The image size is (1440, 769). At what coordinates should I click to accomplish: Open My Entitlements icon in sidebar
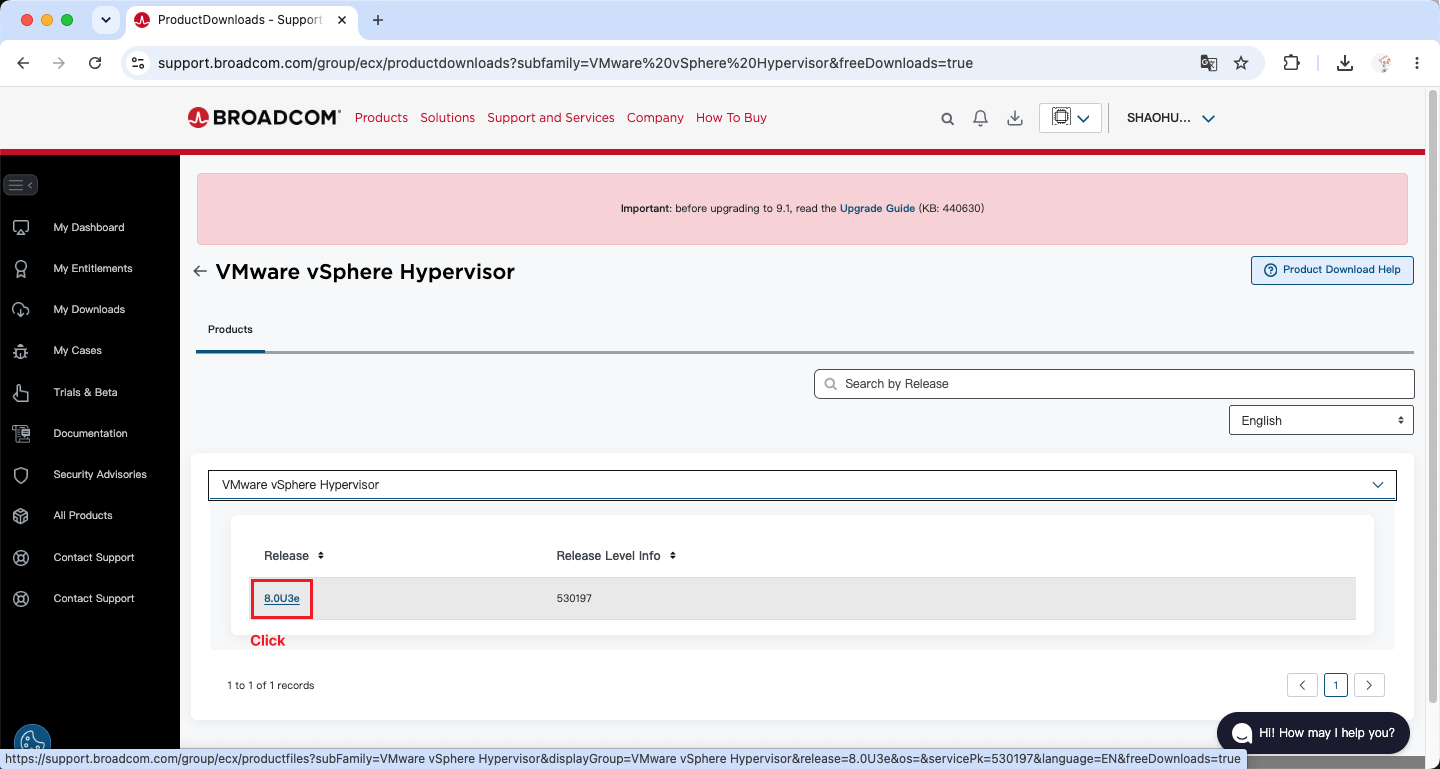(20, 269)
